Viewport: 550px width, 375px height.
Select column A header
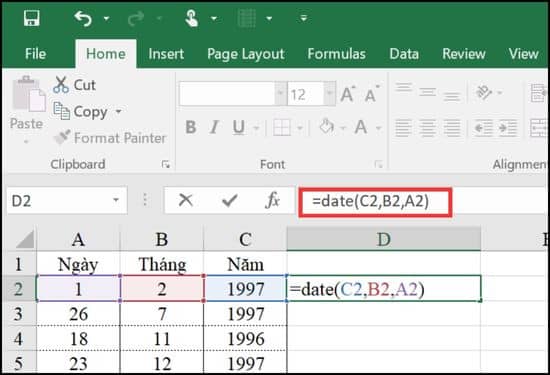click(x=78, y=239)
